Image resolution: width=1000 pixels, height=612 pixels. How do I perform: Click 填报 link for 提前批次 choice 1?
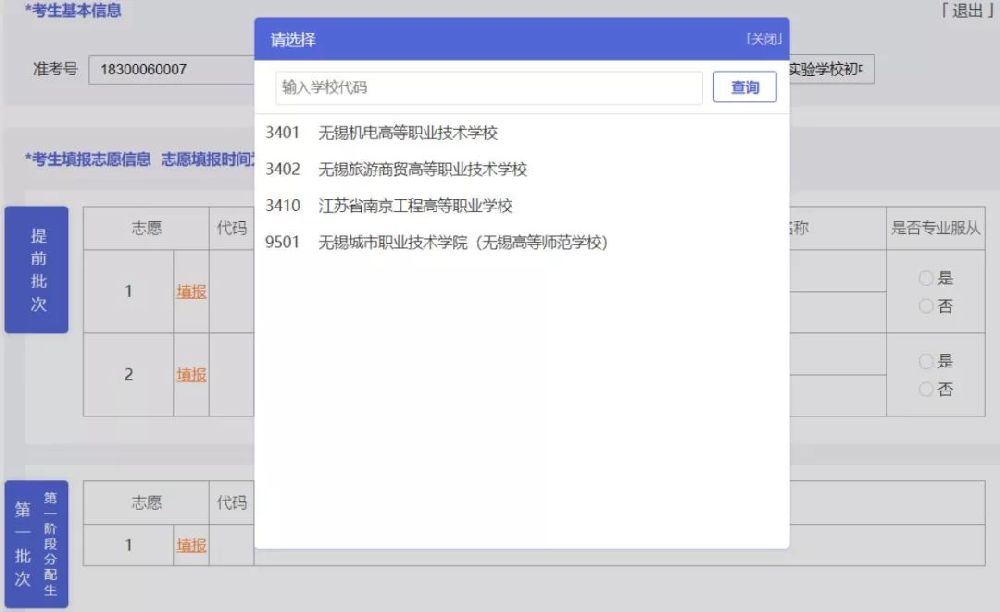[191, 291]
